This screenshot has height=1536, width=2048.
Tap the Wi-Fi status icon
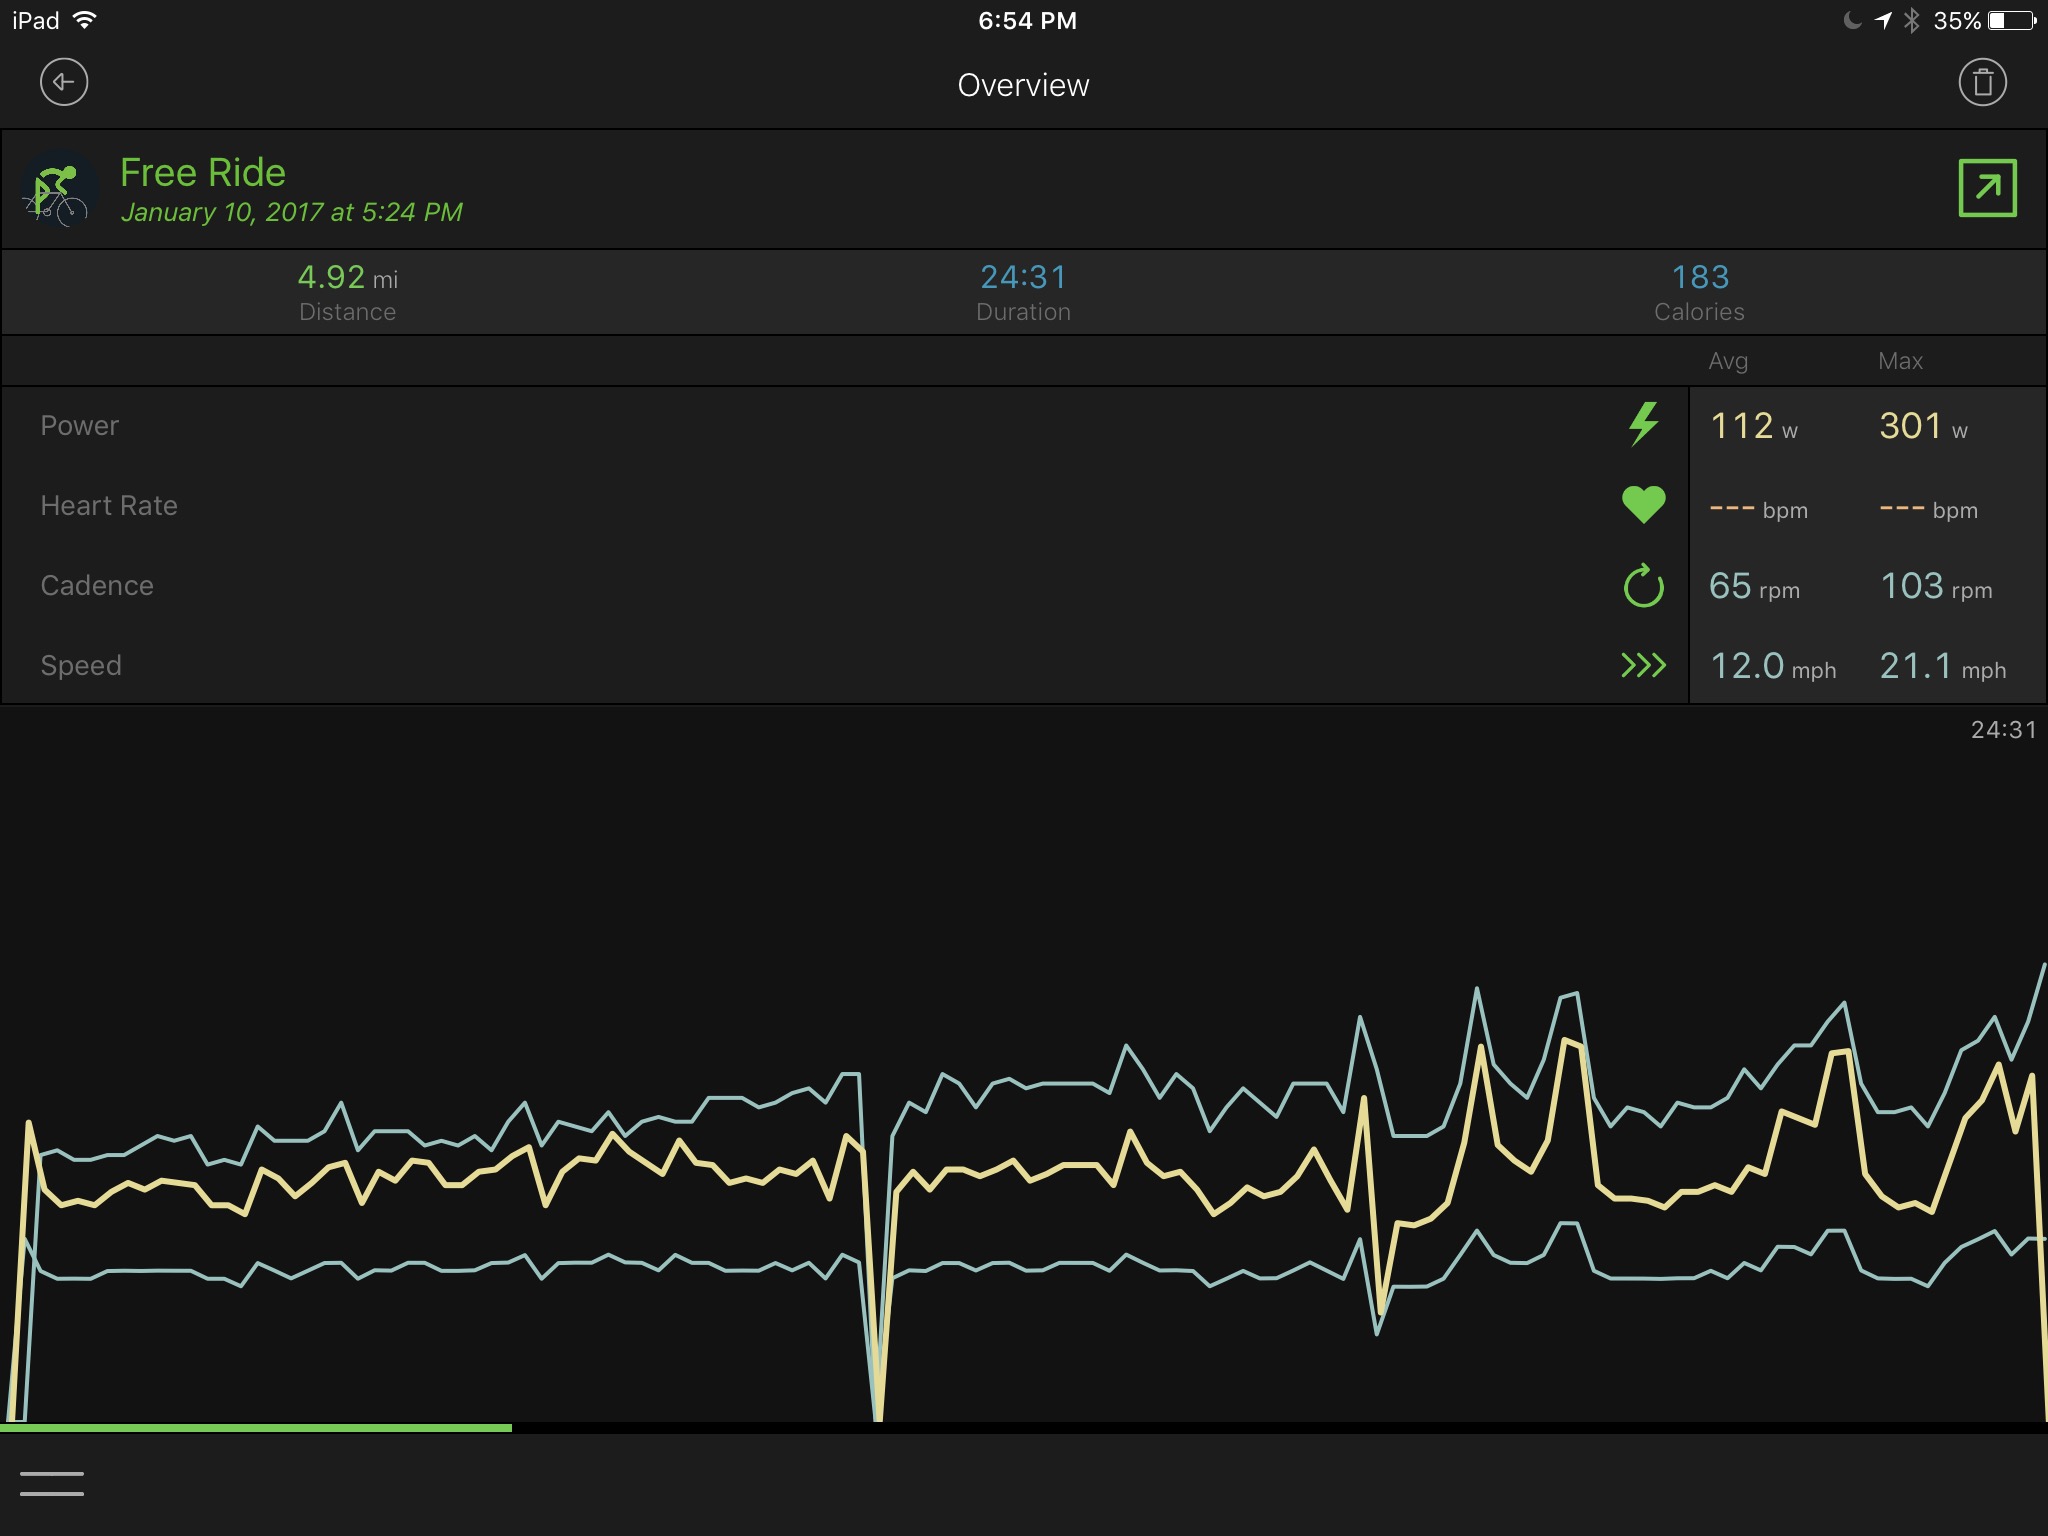tap(86, 20)
